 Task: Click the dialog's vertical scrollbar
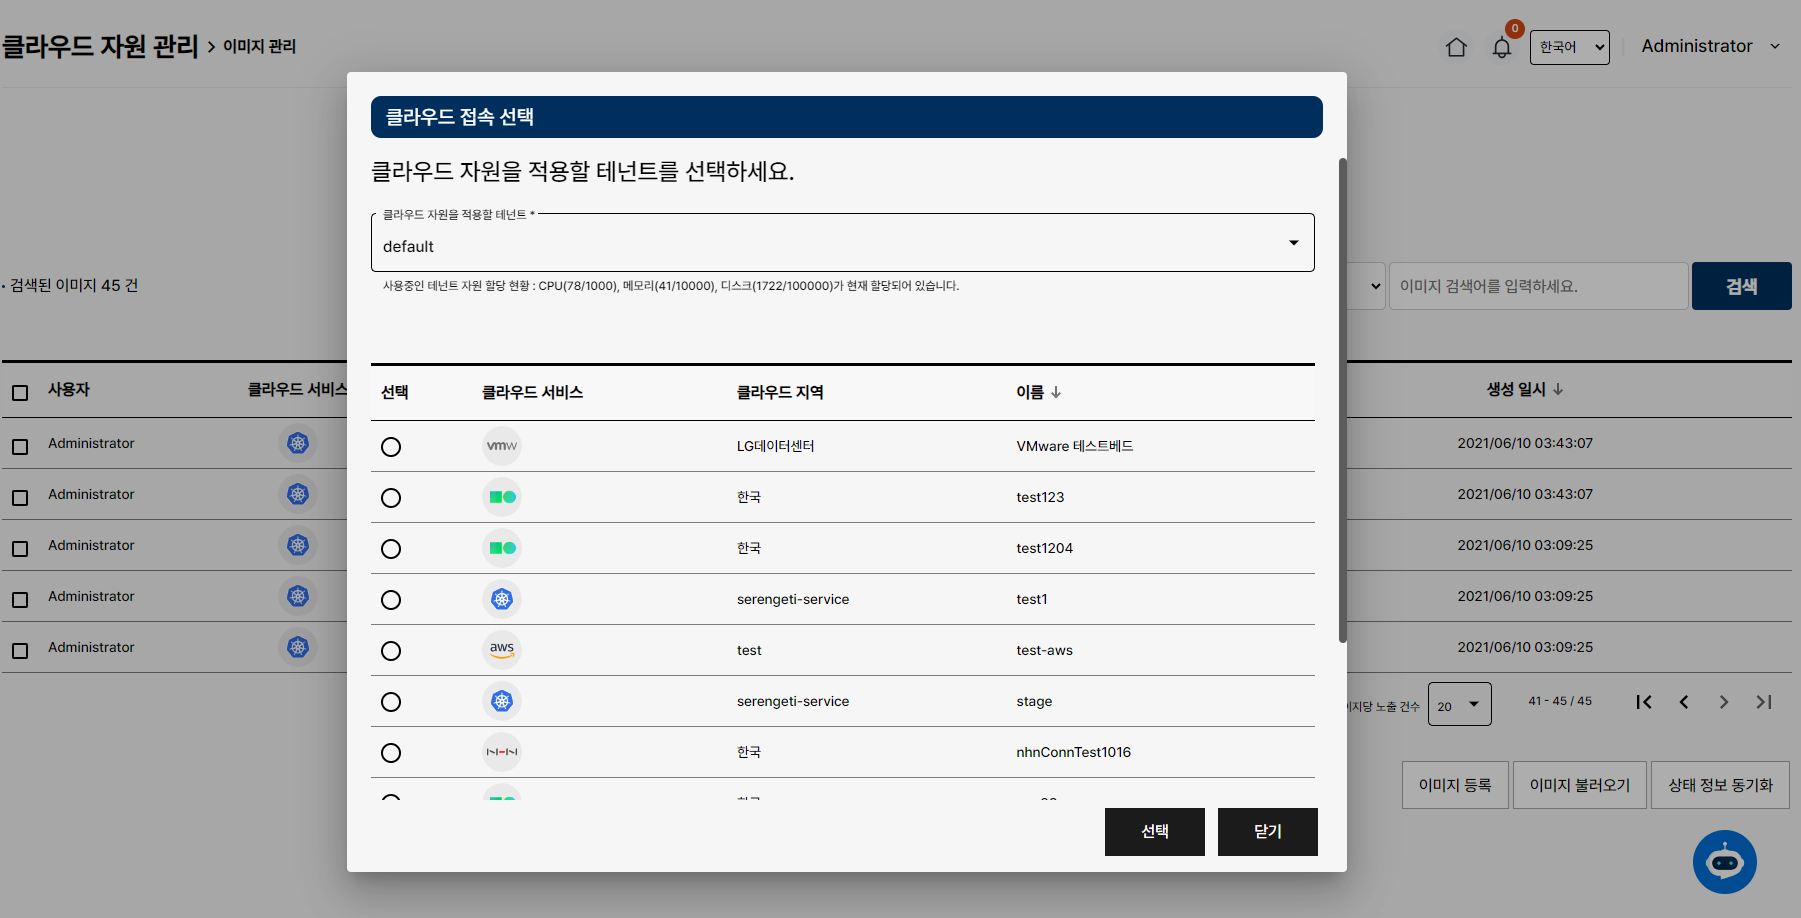1342,400
